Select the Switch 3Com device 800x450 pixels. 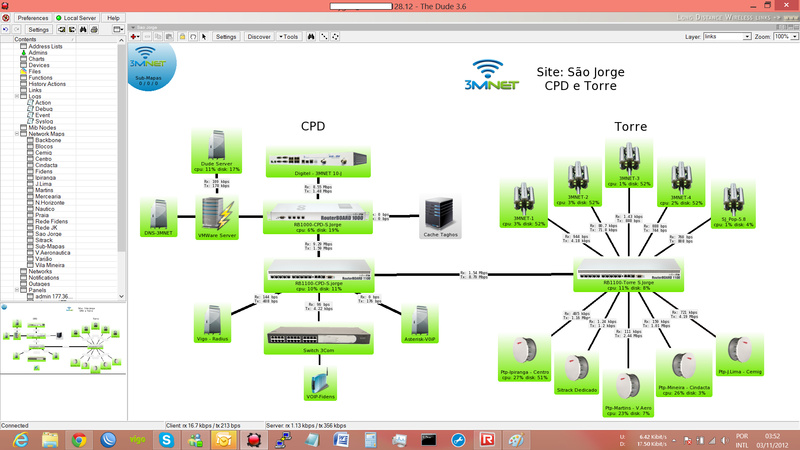coord(319,339)
